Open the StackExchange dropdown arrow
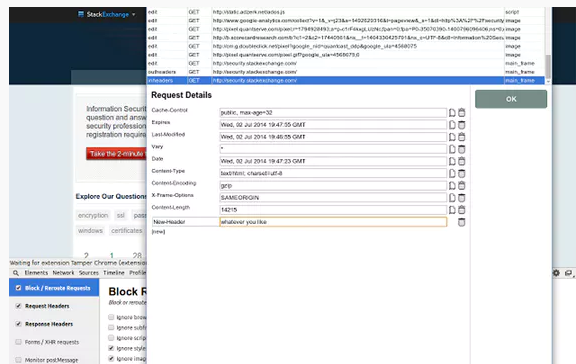 click(x=134, y=14)
